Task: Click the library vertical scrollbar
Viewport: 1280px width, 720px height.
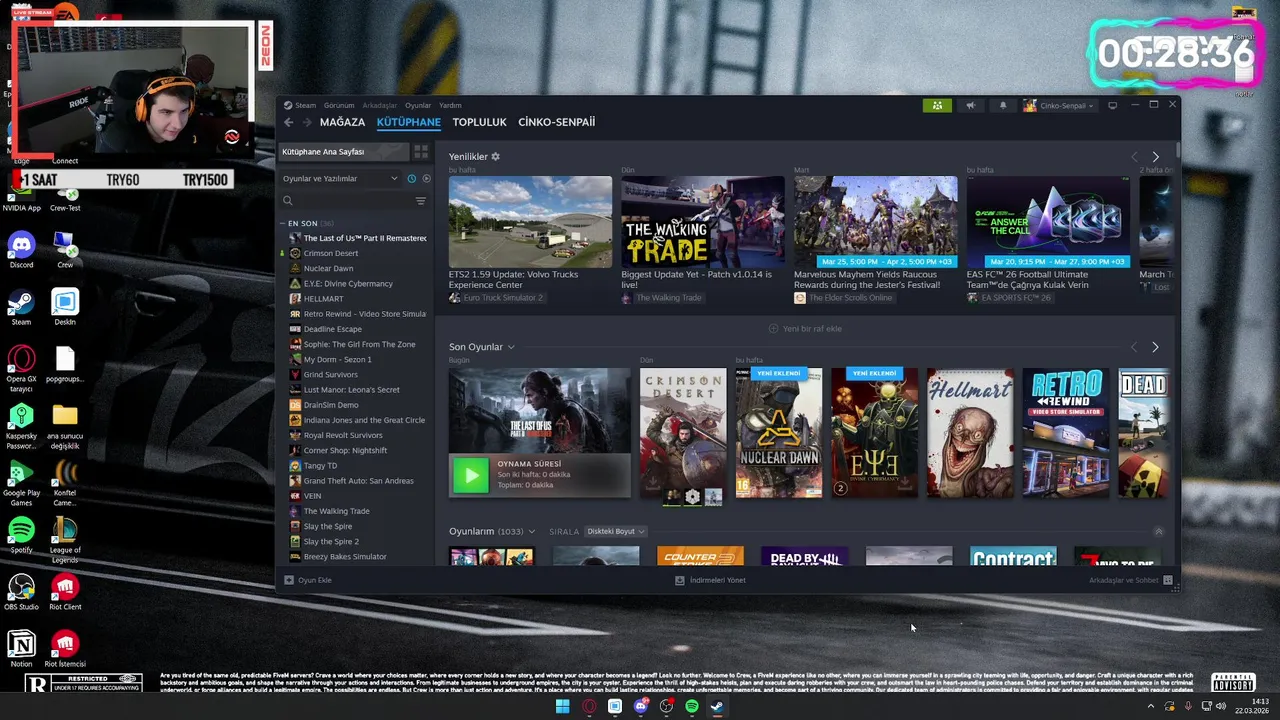Action: coord(1177,152)
